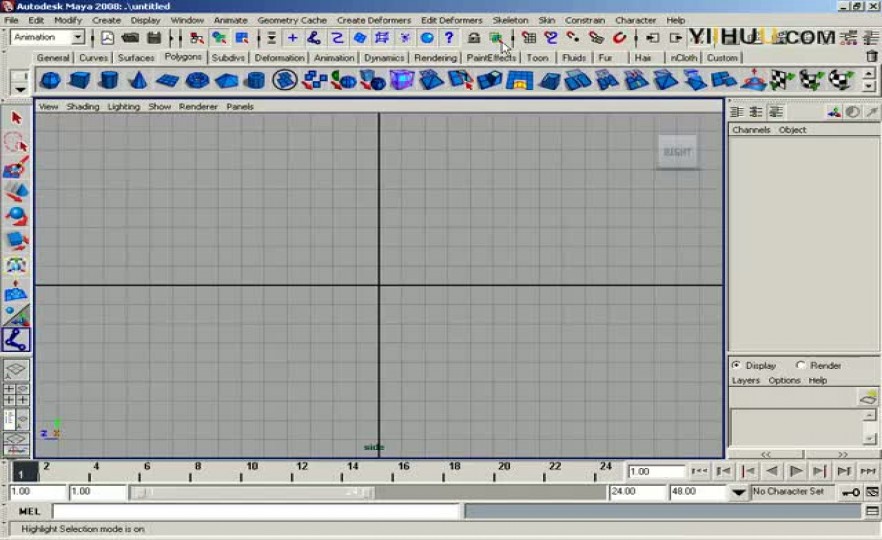Create a polygon cone from shelf

[138, 80]
